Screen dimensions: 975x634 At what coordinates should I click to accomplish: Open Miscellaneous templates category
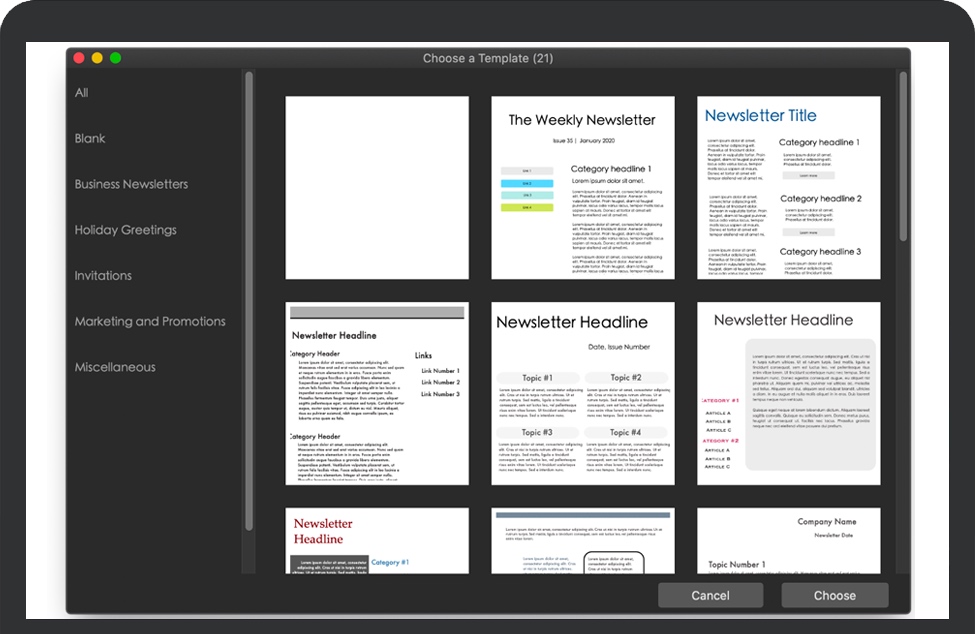[x=115, y=368]
